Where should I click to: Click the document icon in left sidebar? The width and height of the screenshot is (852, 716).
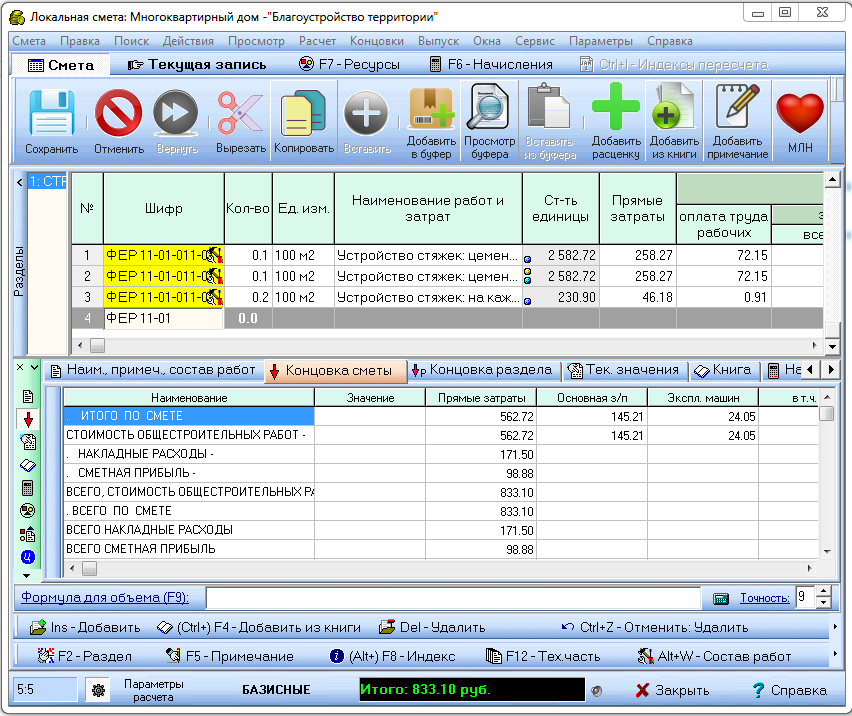[28, 396]
